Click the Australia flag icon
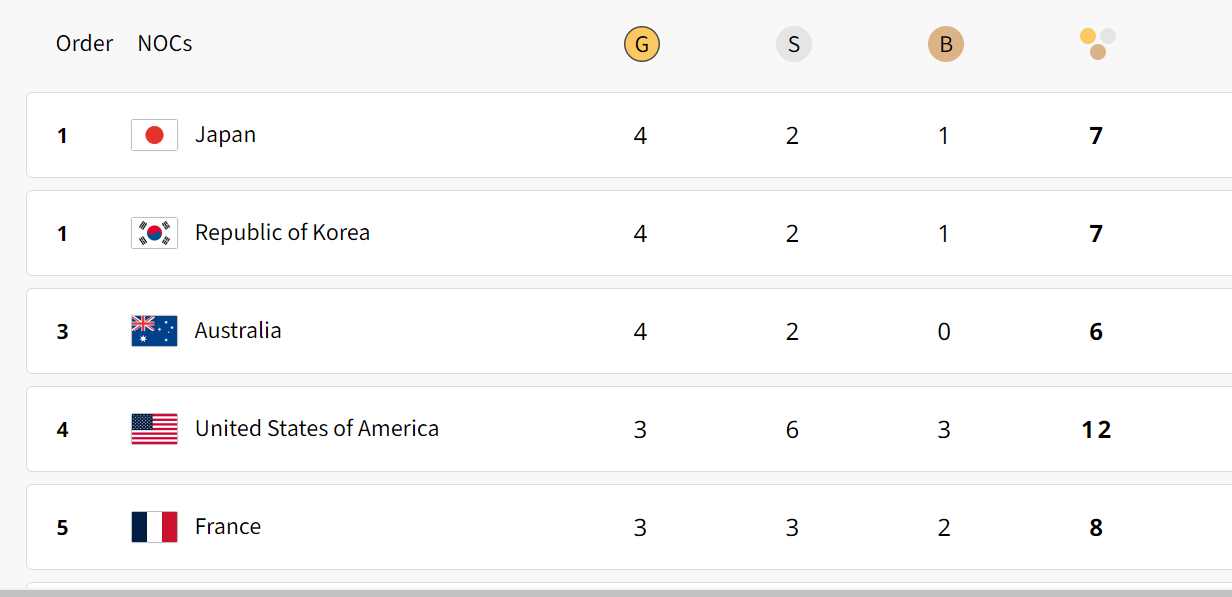Screen dimensions: 1232x597 [154, 331]
